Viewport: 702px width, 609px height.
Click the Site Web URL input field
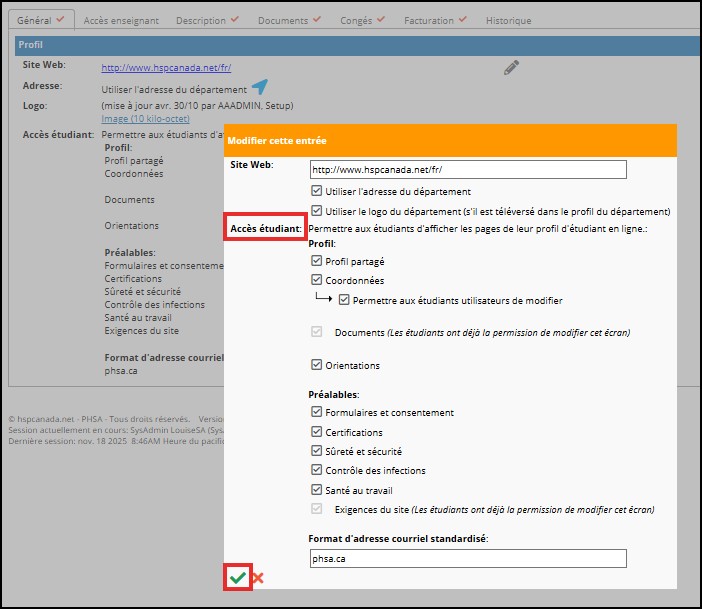pyautogui.click(x=467, y=169)
